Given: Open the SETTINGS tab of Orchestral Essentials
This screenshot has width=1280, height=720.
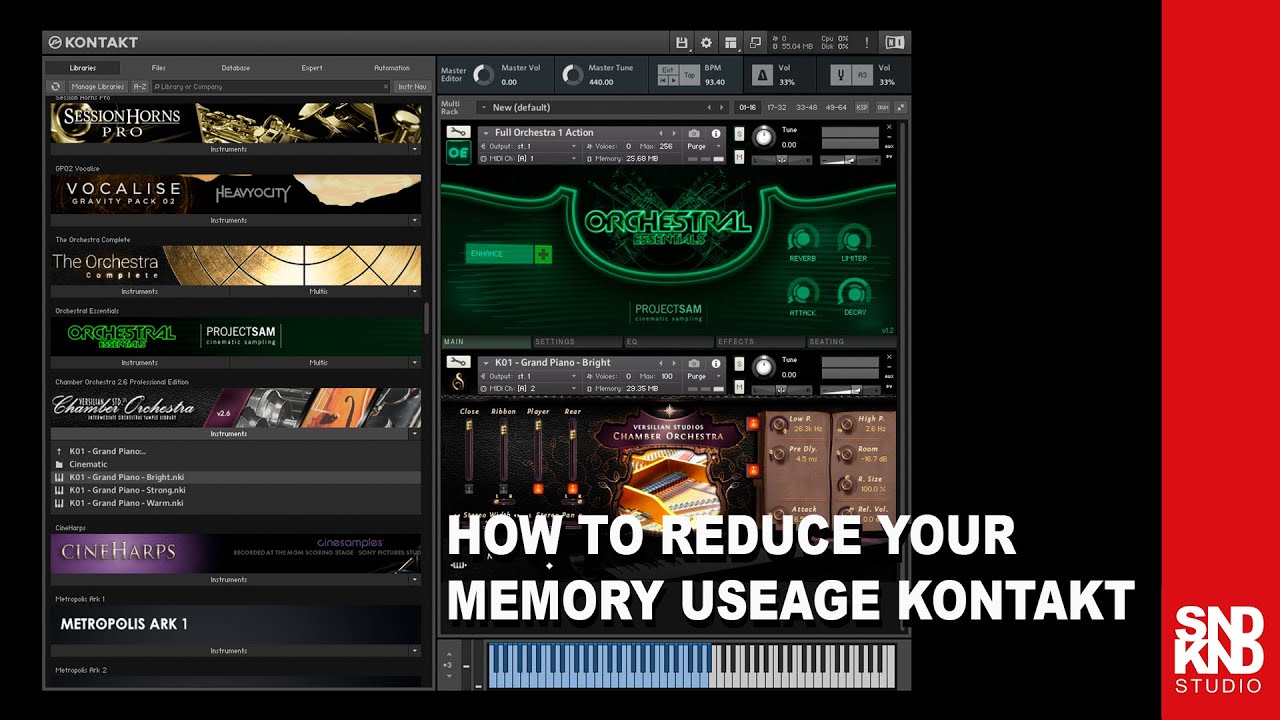Looking at the screenshot, I should tap(577, 342).
